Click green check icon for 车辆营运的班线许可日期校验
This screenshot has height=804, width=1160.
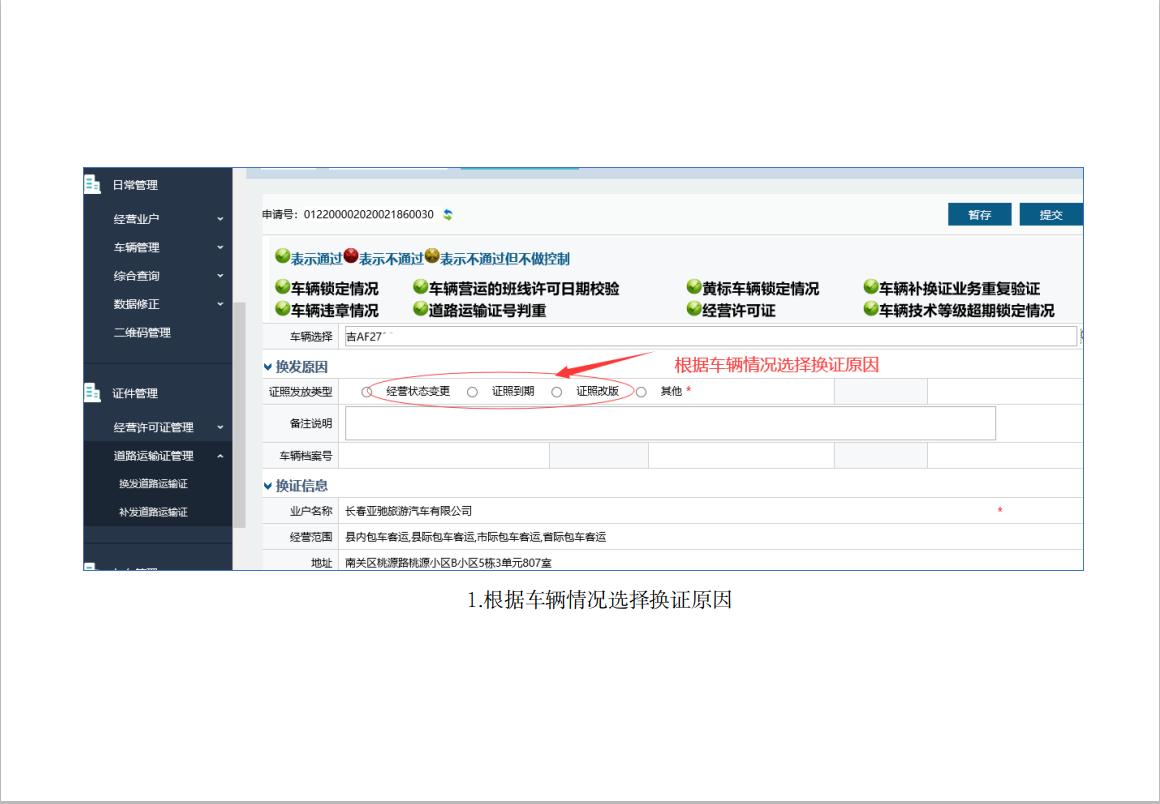point(420,286)
